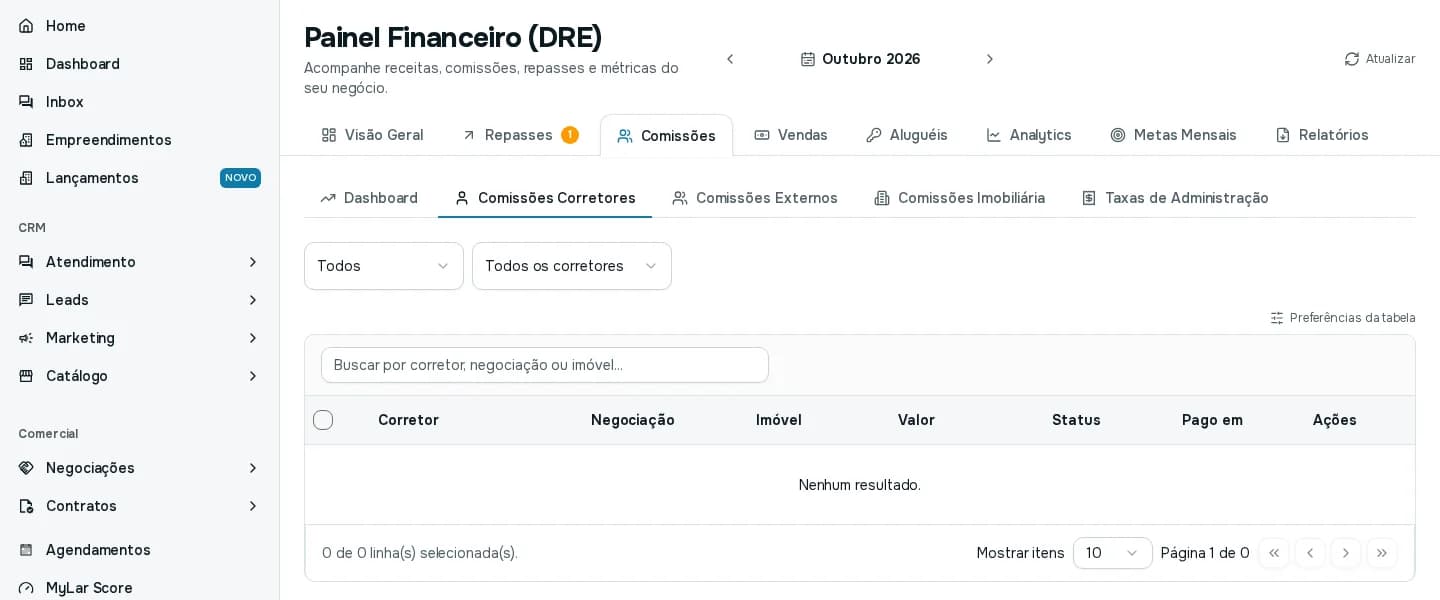Open the Todos status filter dropdown

384,266
